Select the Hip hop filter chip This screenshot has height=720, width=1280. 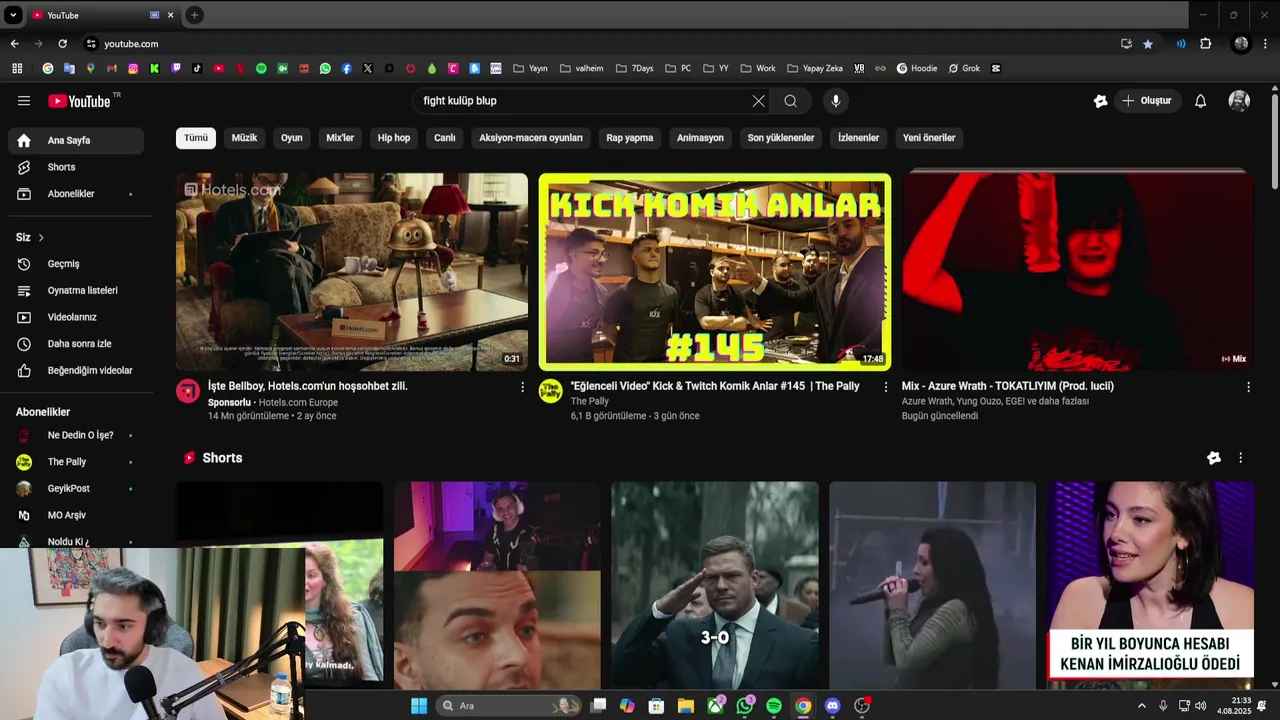394,138
